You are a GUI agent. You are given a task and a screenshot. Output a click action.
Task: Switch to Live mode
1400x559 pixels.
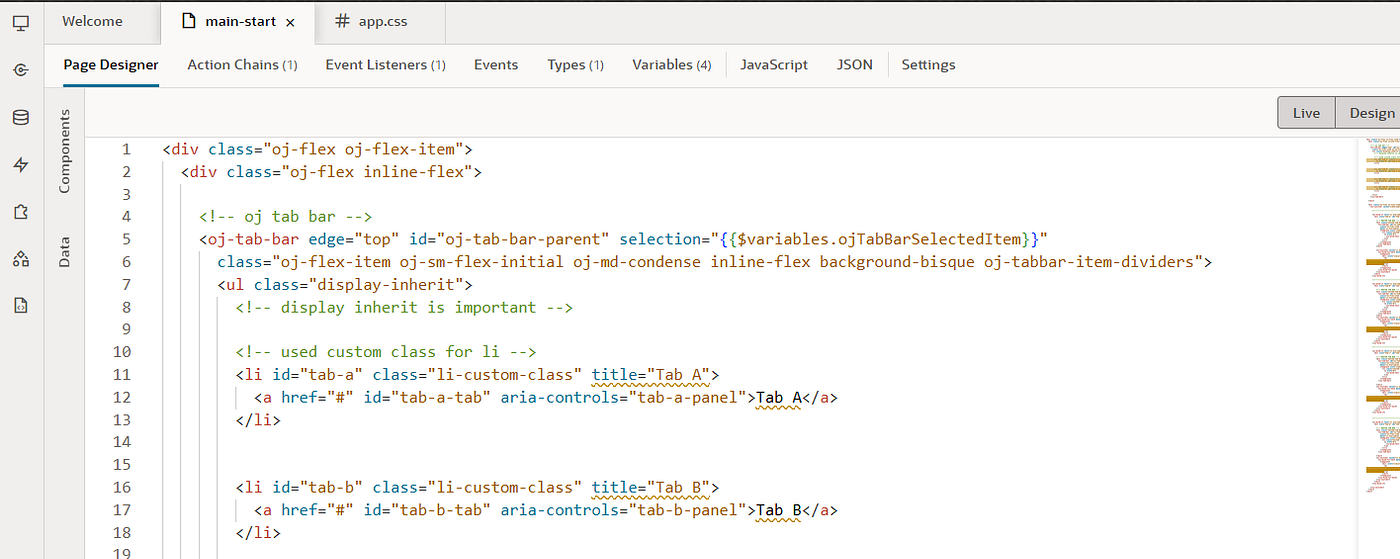click(1306, 113)
